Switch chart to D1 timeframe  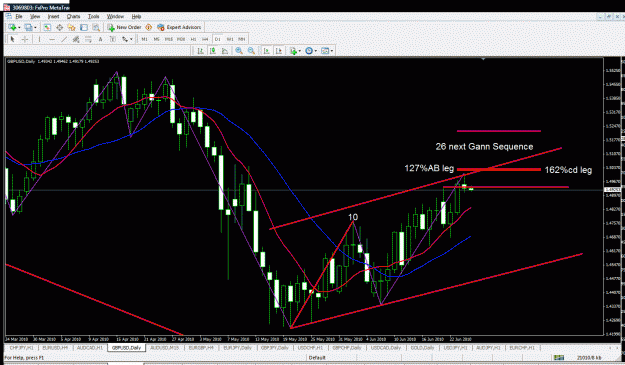click(218, 39)
